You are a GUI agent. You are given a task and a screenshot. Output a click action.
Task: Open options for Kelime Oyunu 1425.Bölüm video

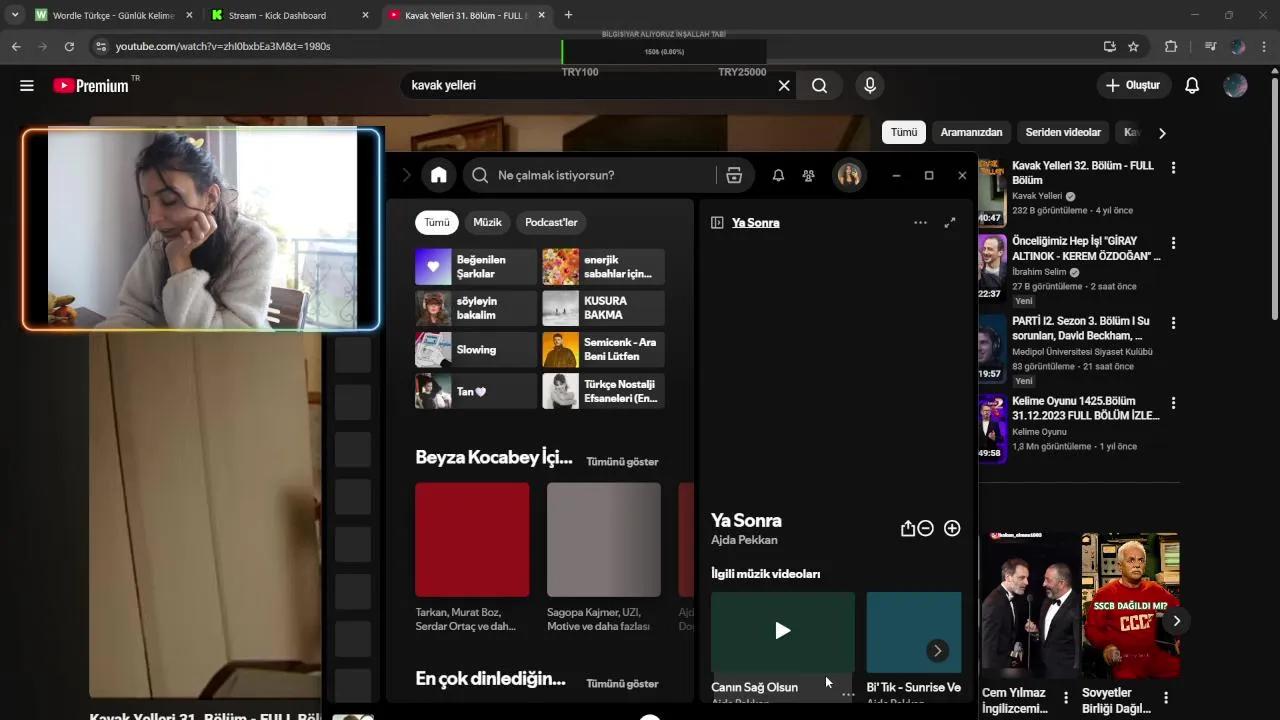click(1173, 403)
